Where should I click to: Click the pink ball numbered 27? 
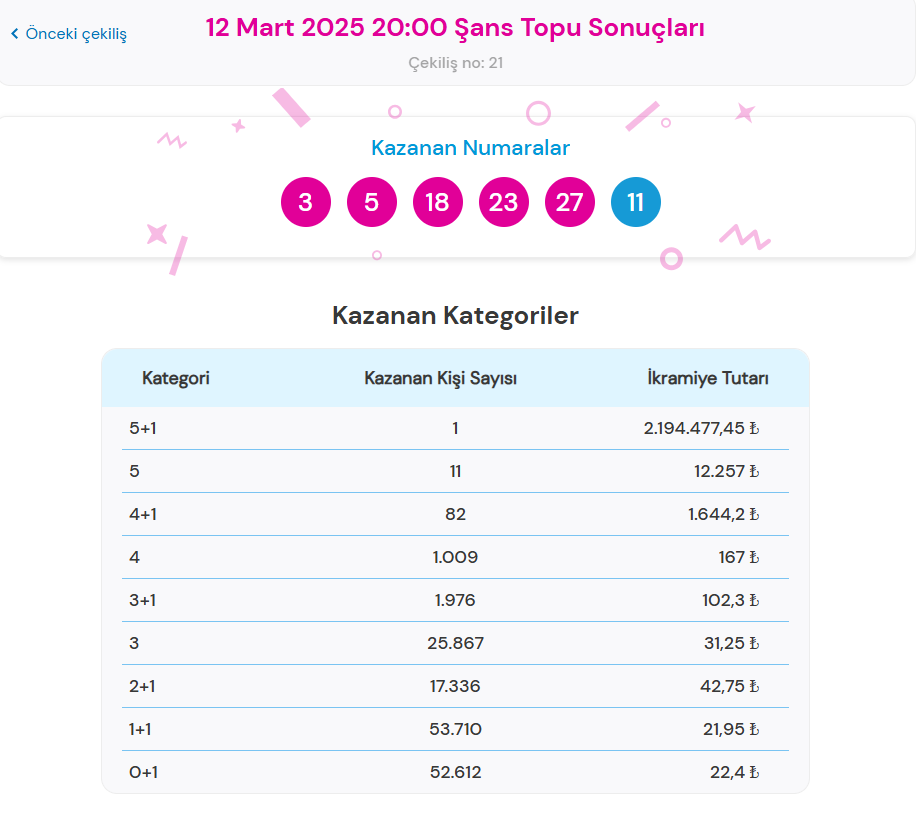pos(570,203)
